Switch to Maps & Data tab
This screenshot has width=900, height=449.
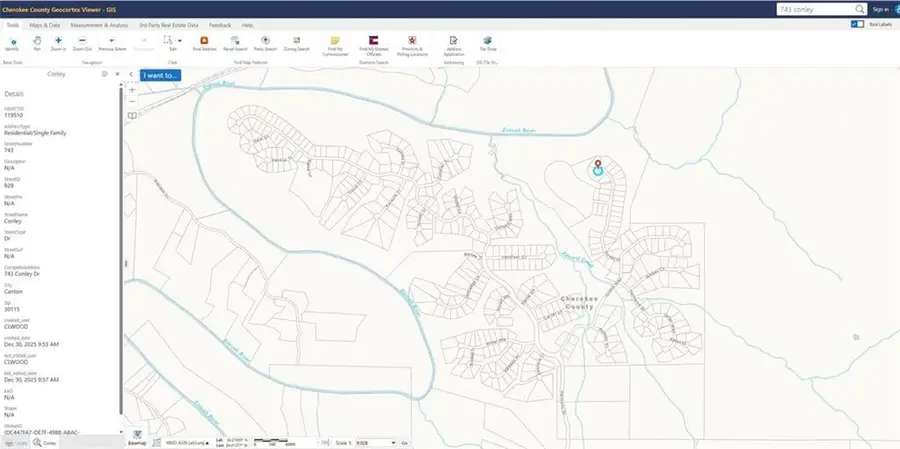pyautogui.click(x=45, y=25)
